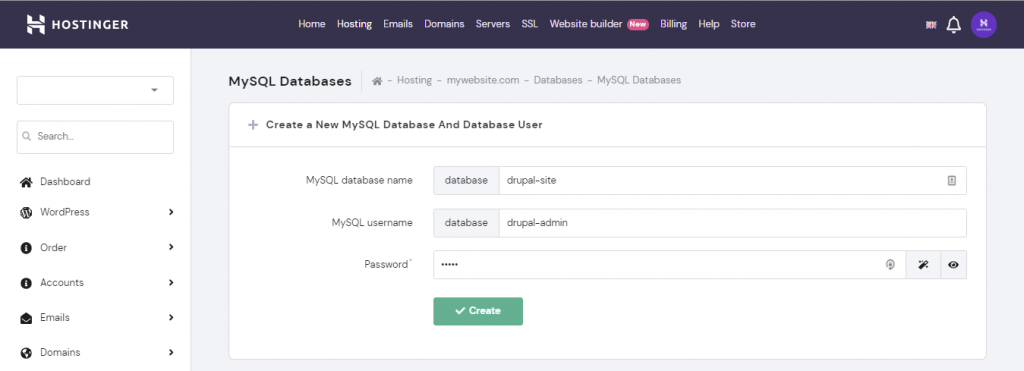The width and height of the screenshot is (1024, 371).
Task: Click the MySQL database name input
Action: pyautogui.click(x=732, y=181)
